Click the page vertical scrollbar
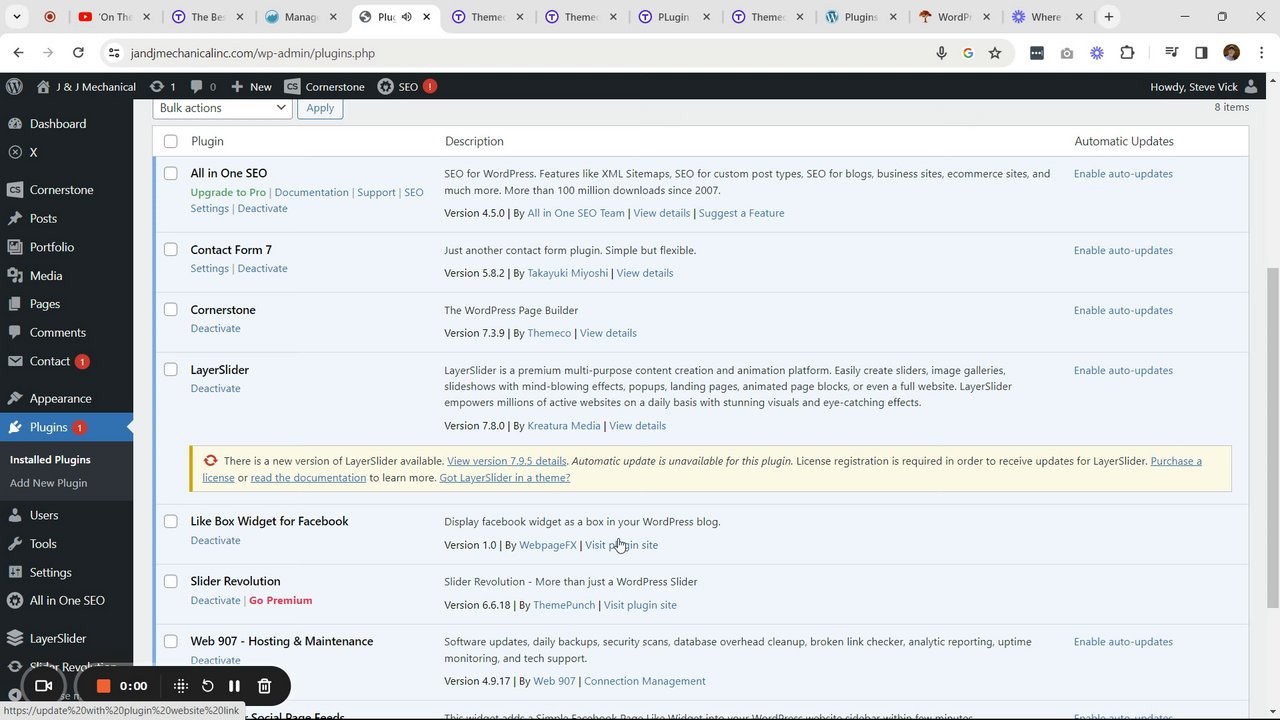 pyautogui.click(x=1273, y=437)
